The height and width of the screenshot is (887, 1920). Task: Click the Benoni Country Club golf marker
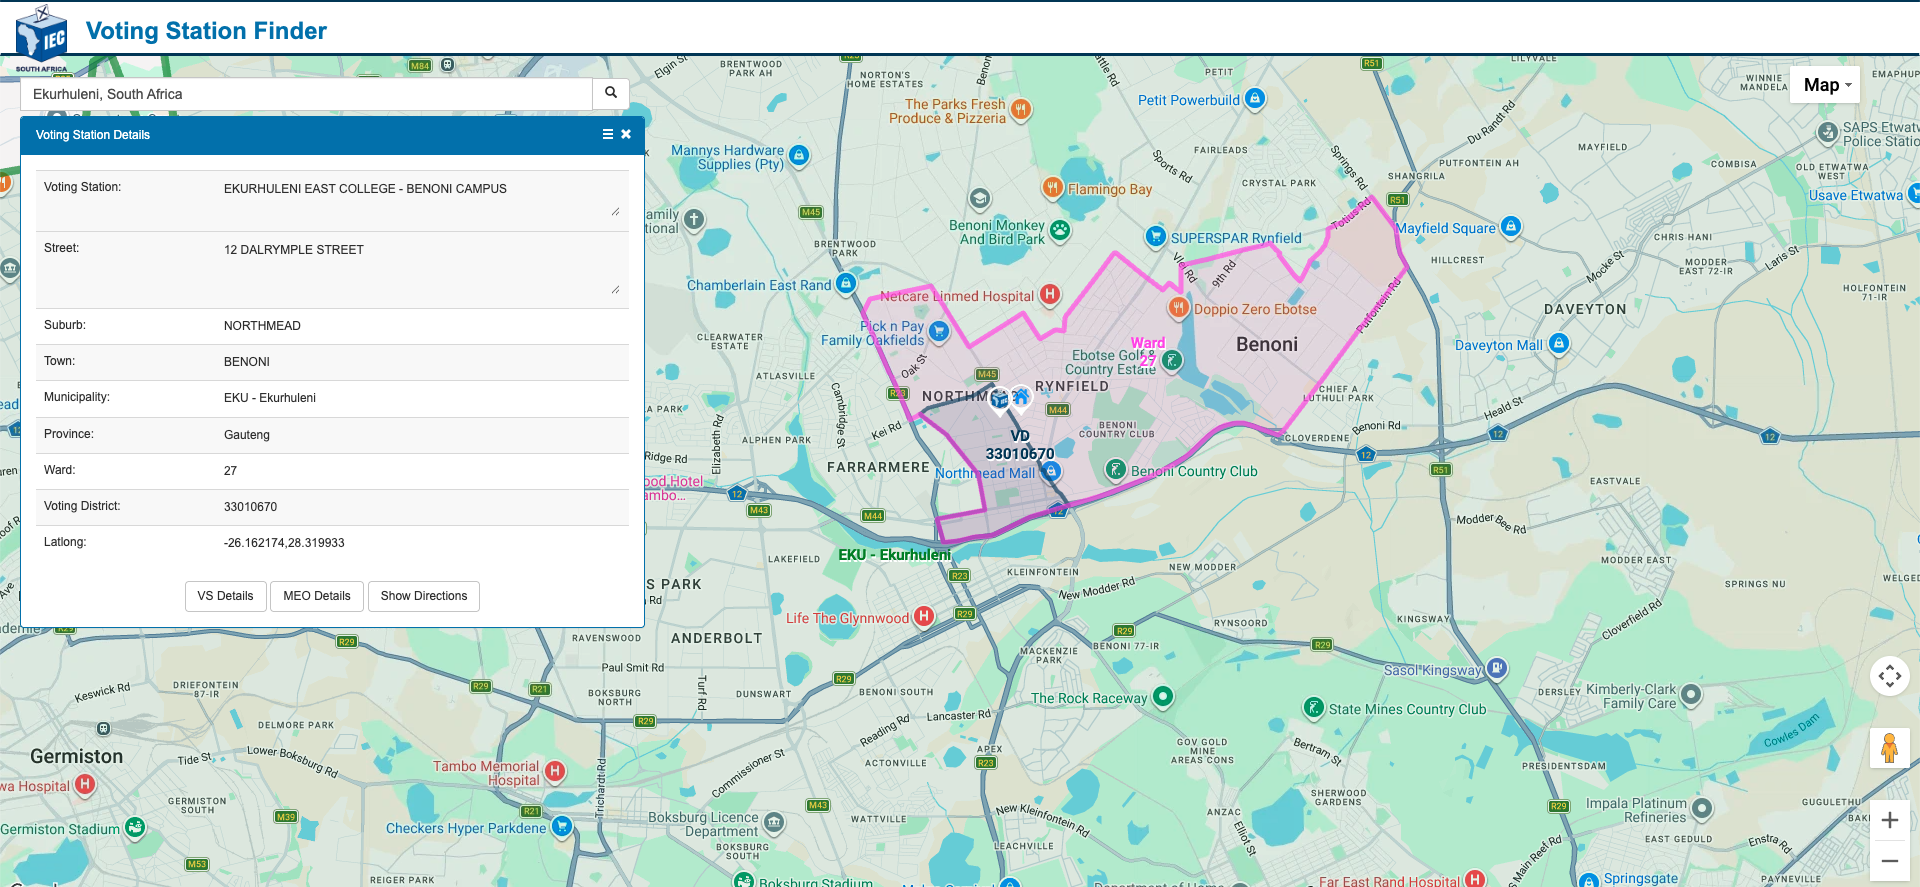click(x=1116, y=469)
